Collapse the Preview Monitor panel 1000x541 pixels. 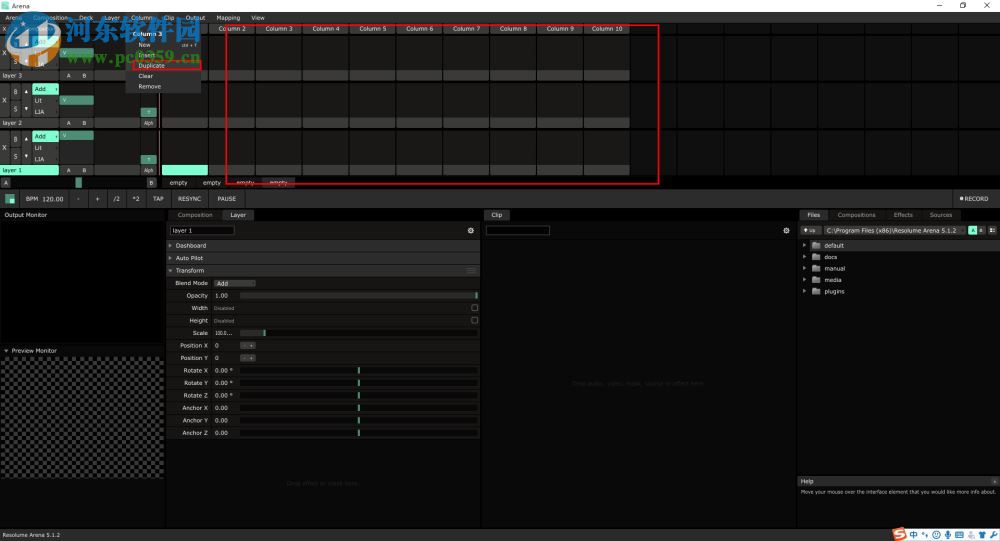pyautogui.click(x=6, y=351)
